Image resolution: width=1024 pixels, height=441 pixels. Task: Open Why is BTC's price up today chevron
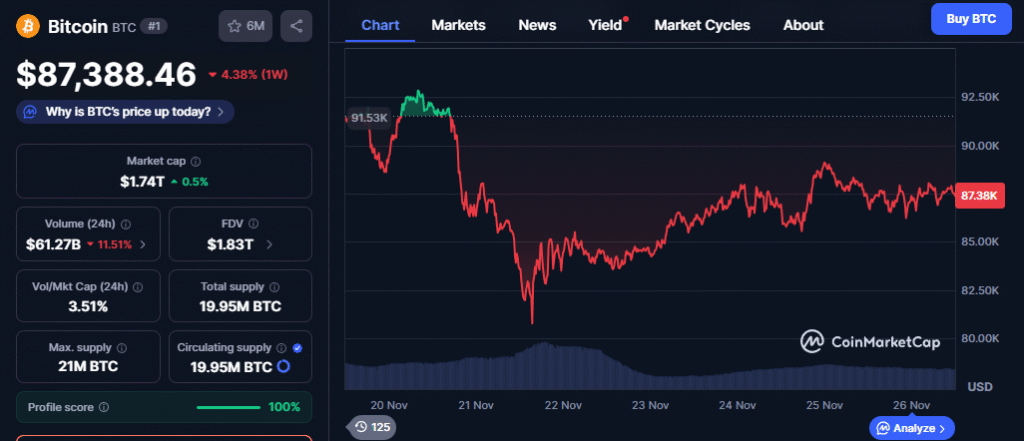(x=221, y=112)
